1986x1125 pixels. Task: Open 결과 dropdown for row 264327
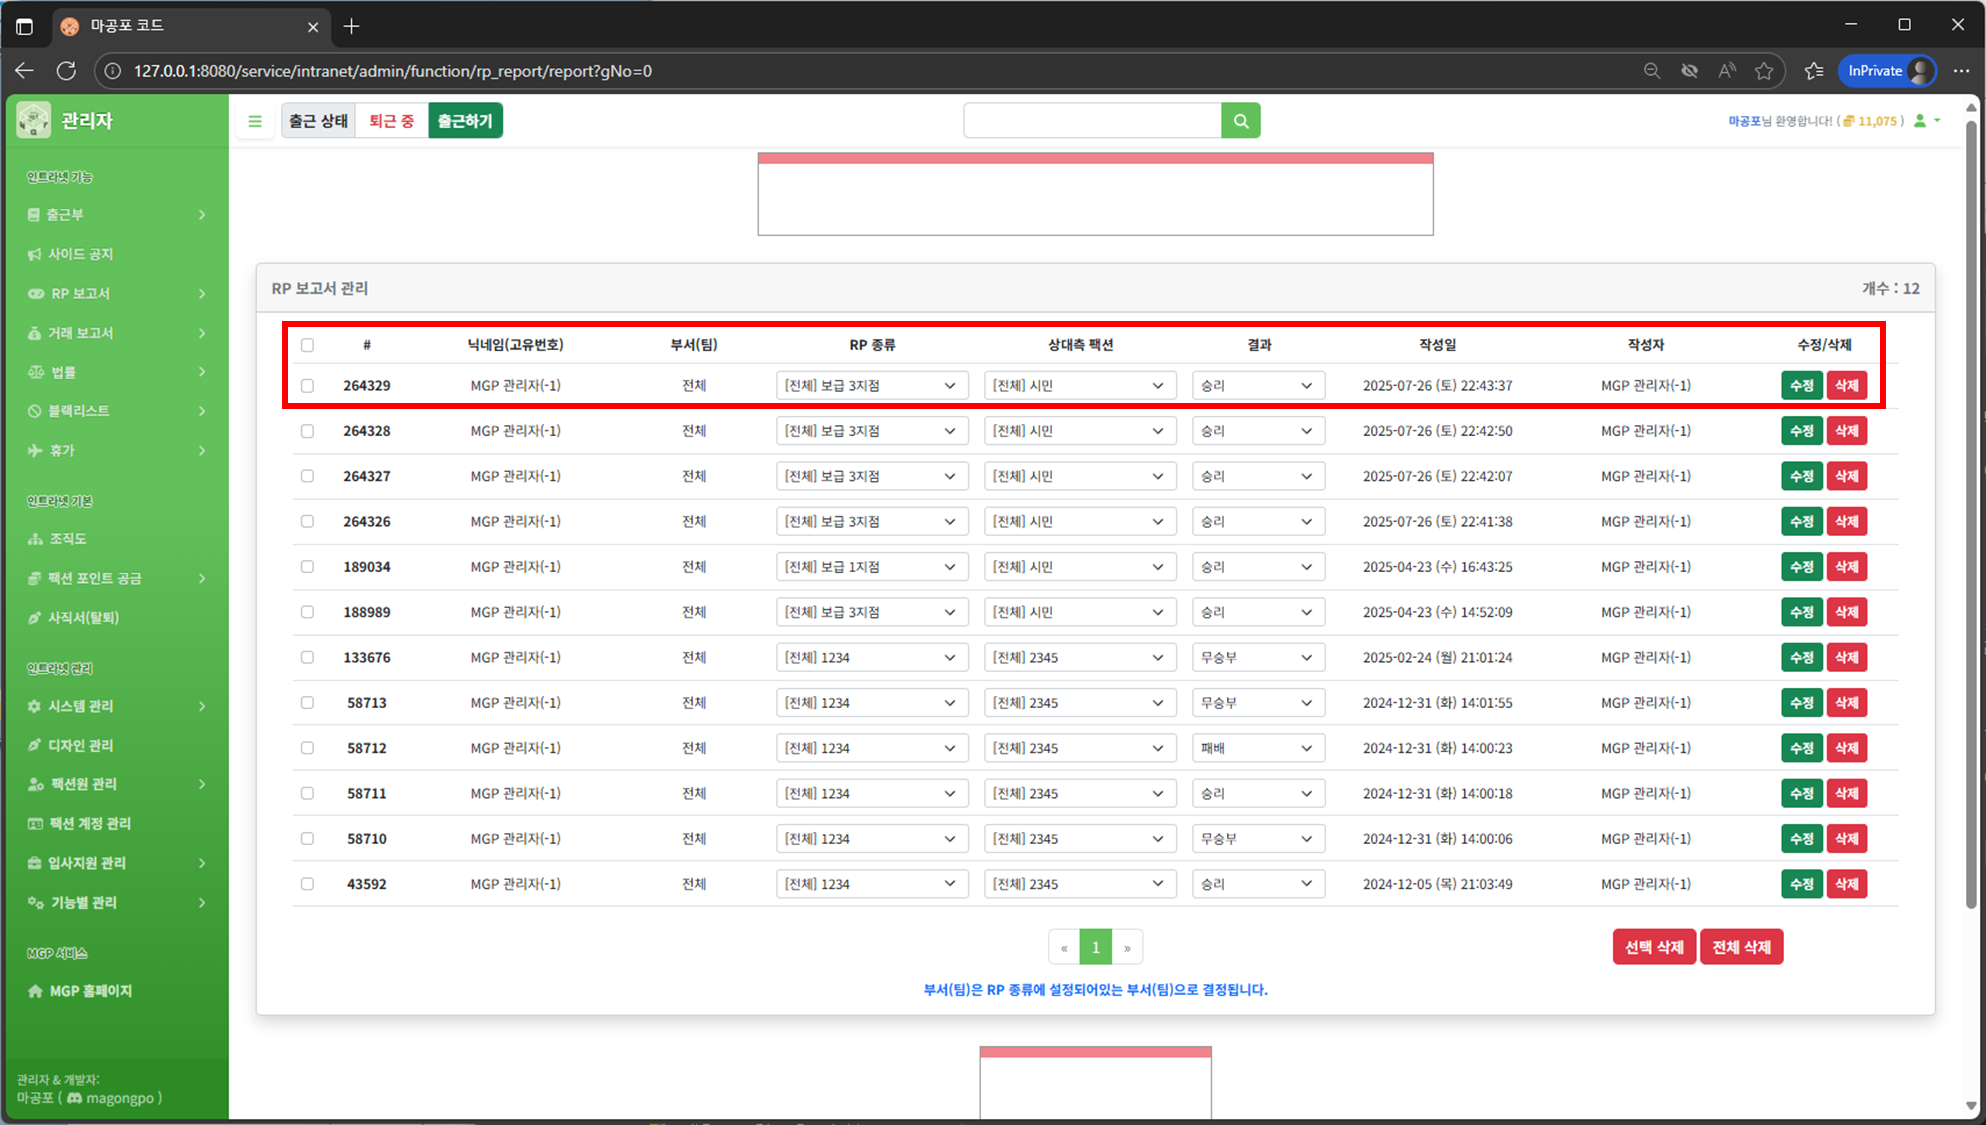(x=1259, y=476)
